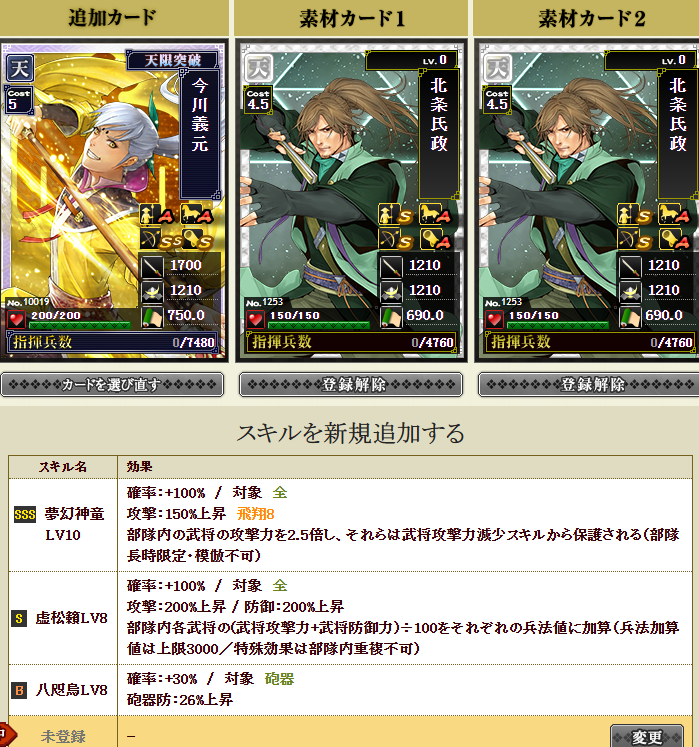Click the 天 rarity icon on 今川義元 card
The width and height of the screenshot is (699, 747).
[20, 68]
